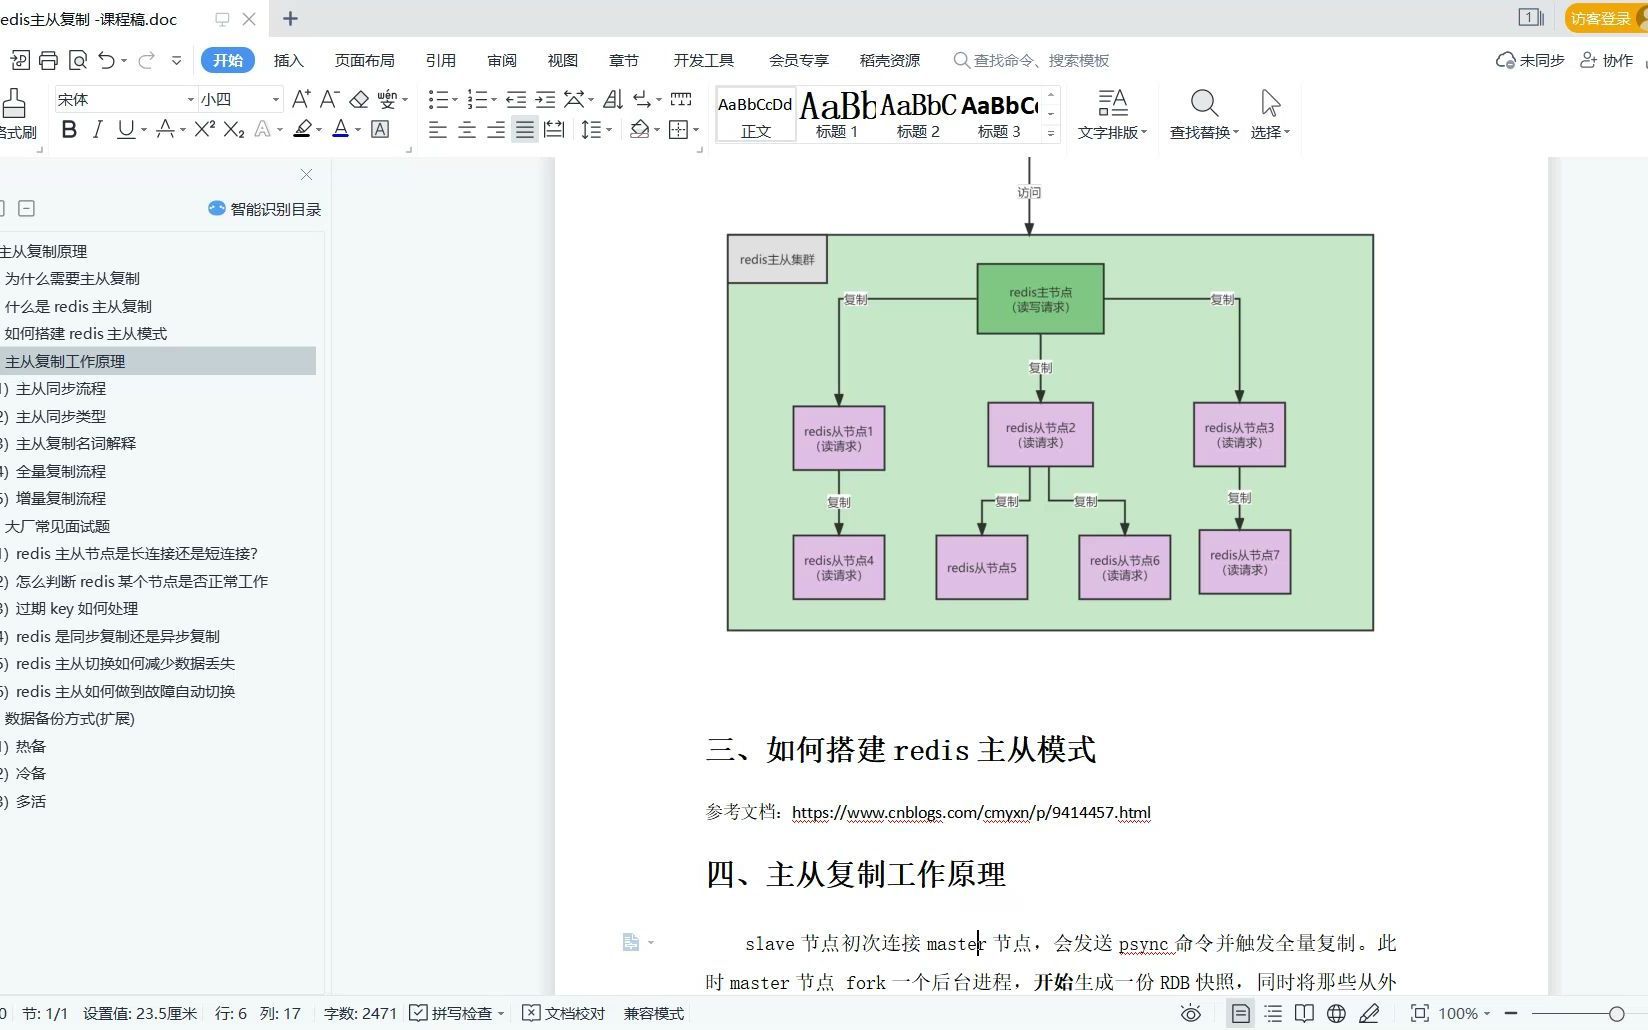This screenshot has width=1648, height=1030.
Task: Increase font size with A+ icon
Action: tap(300, 99)
